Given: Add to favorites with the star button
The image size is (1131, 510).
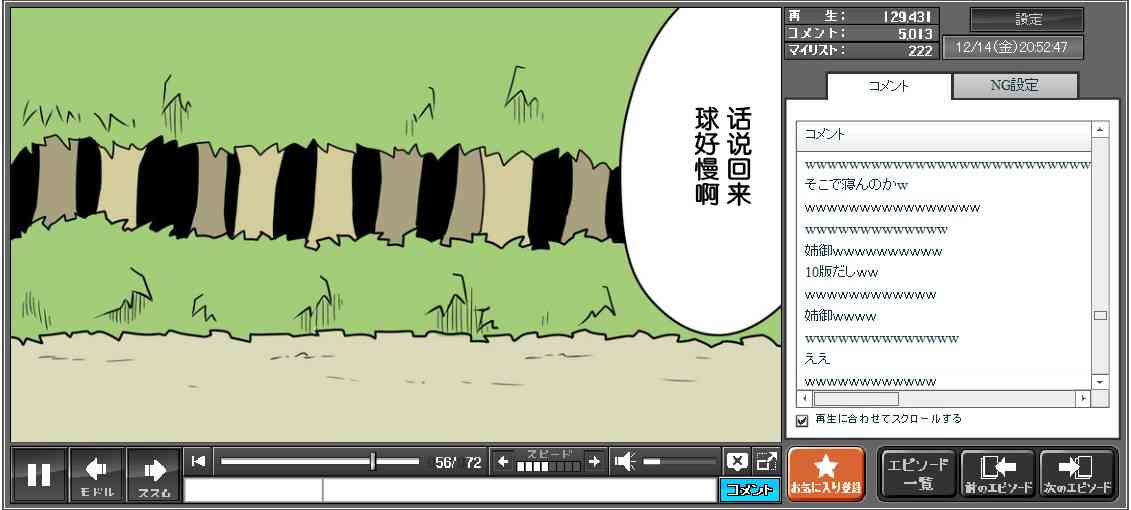Looking at the screenshot, I should click(x=825, y=474).
